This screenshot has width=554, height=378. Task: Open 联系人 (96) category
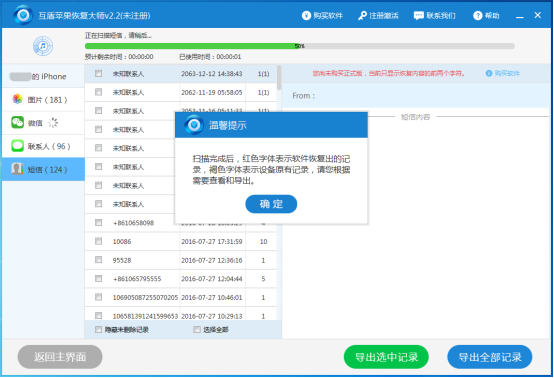(43, 146)
